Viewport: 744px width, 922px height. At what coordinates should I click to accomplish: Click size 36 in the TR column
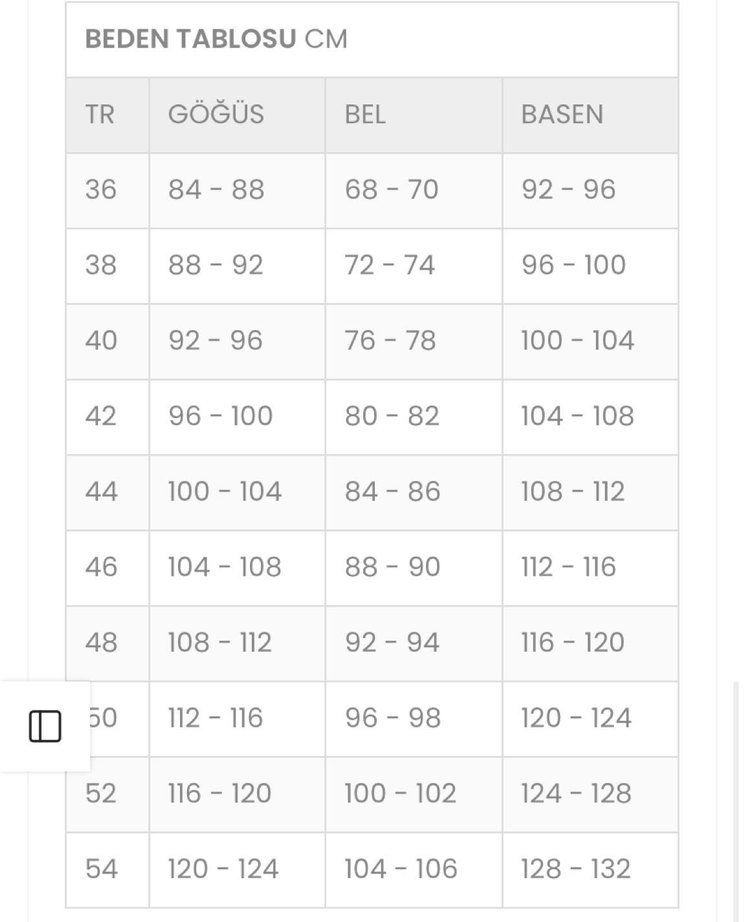103,190
